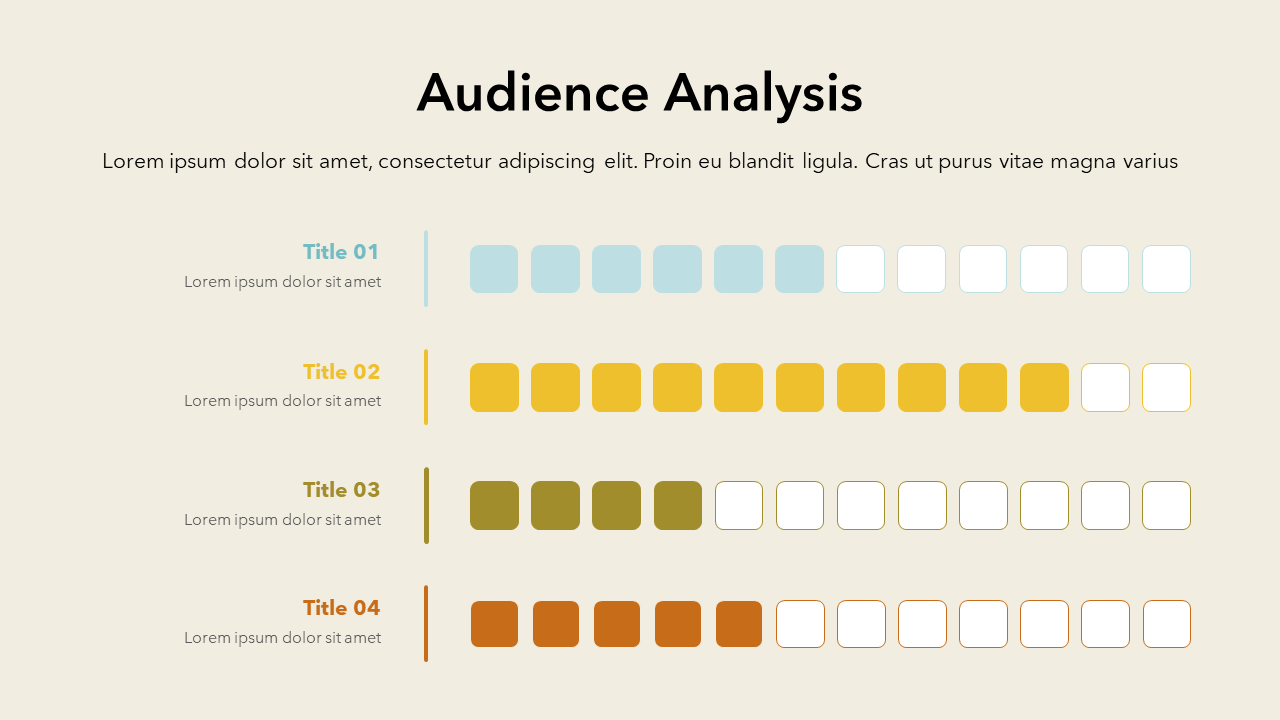
Task: Select the description text under Title 01
Action: pos(282,282)
